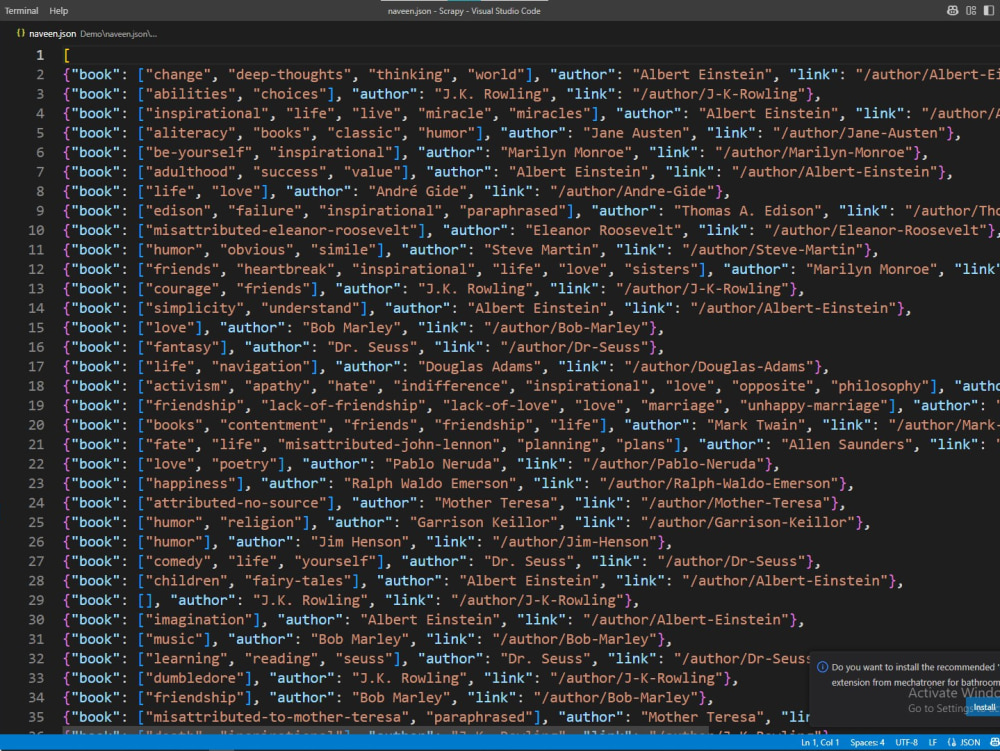1000x751 pixels.
Task: Click the horizontal scrollbar below the editor
Action: pos(386,730)
